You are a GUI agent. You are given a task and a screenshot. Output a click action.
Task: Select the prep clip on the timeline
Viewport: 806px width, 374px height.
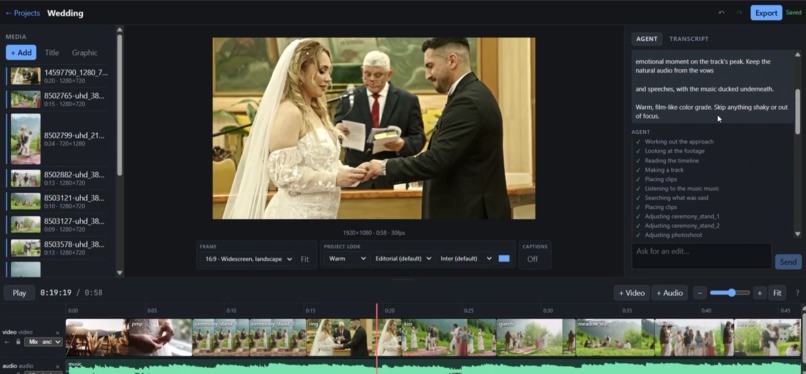tap(160, 338)
